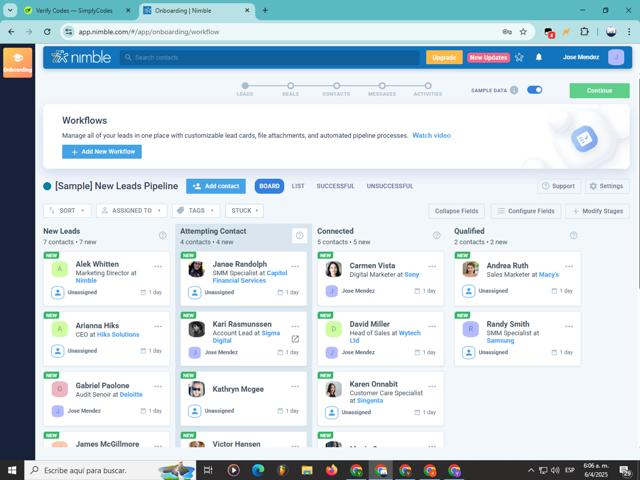Open File Explorer from the taskbar
Viewport: 640px width, 480px height.
(x=307, y=470)
